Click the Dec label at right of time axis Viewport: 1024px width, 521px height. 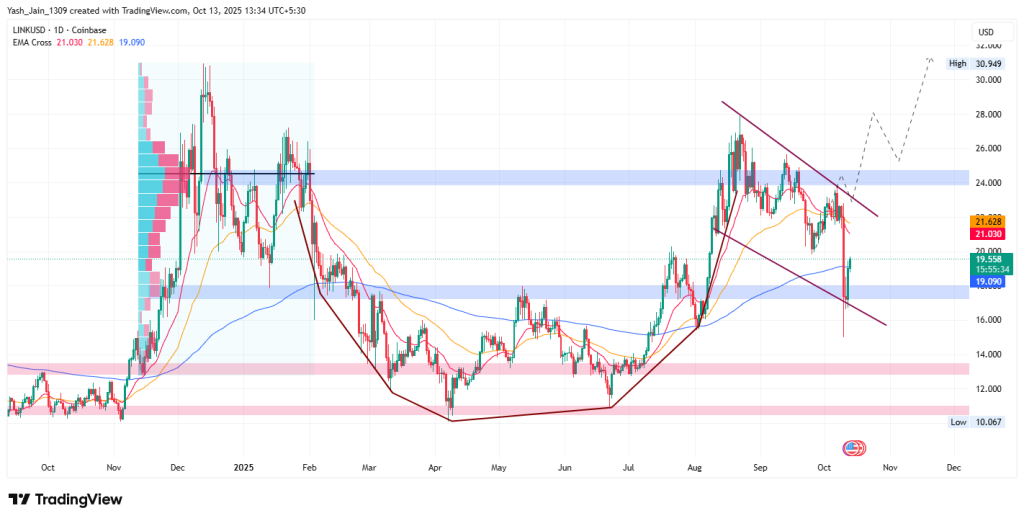pyautogui.click(x=953, y=467)
